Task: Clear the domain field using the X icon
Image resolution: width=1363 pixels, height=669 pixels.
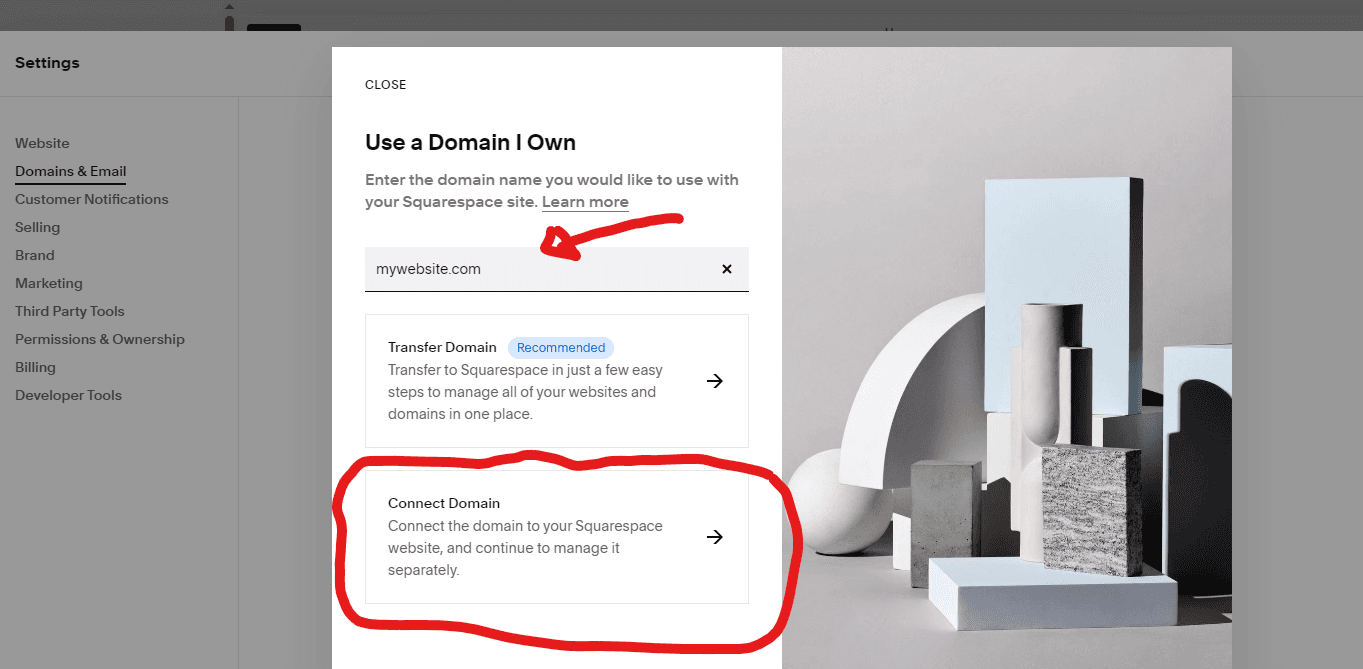Action: (726, 268)
